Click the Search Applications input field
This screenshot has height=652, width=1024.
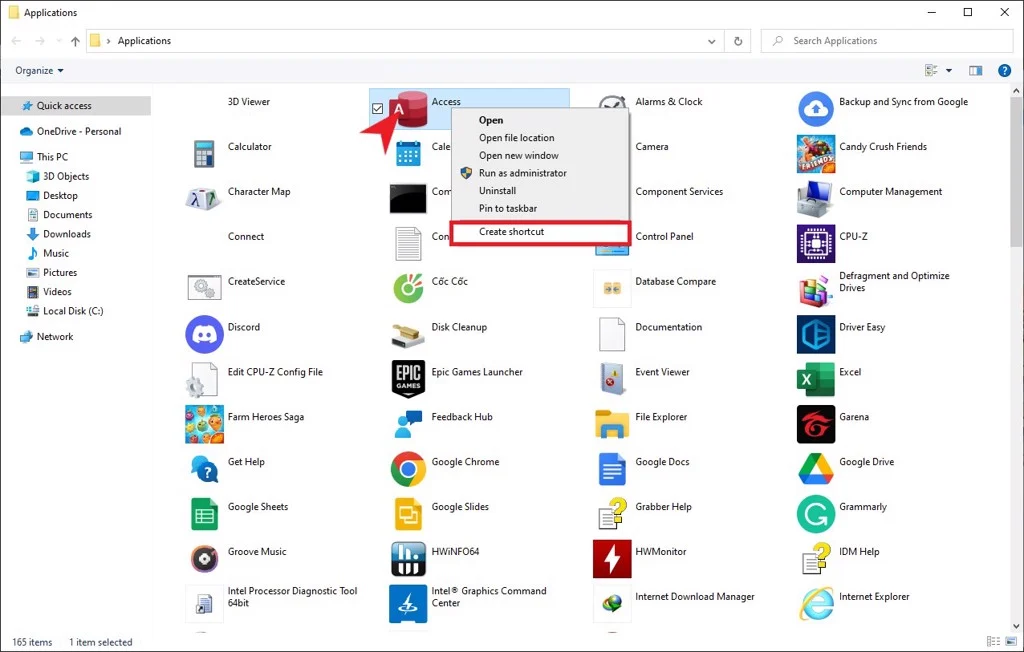(890, 41)
